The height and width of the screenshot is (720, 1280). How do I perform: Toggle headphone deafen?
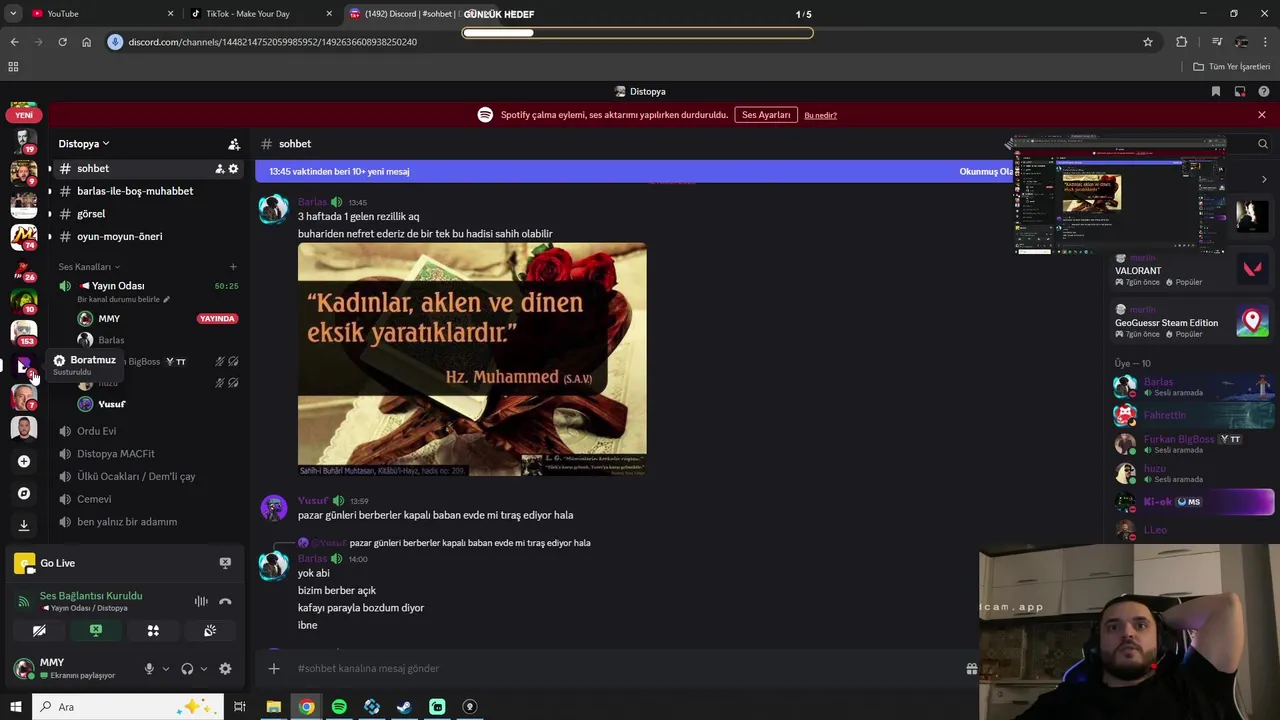(187, 669)
